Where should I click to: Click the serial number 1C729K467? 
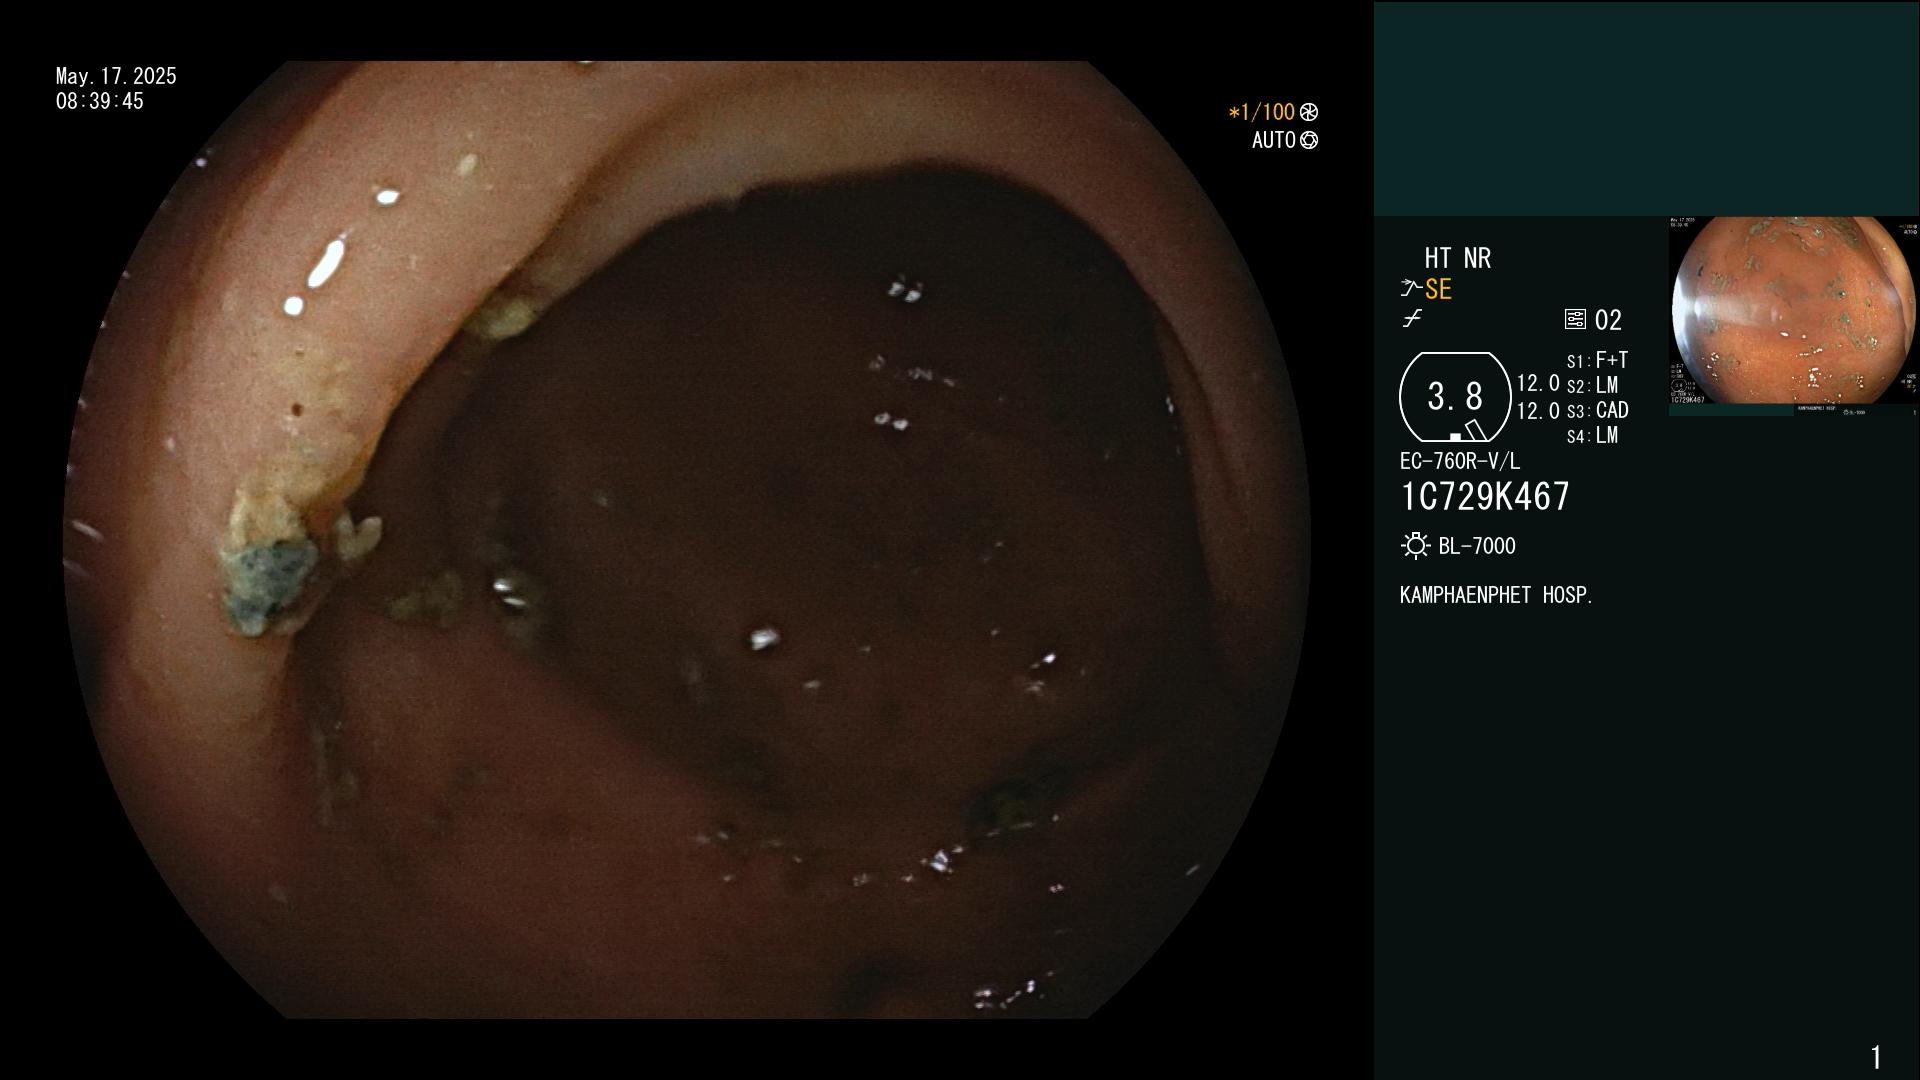1485,496
